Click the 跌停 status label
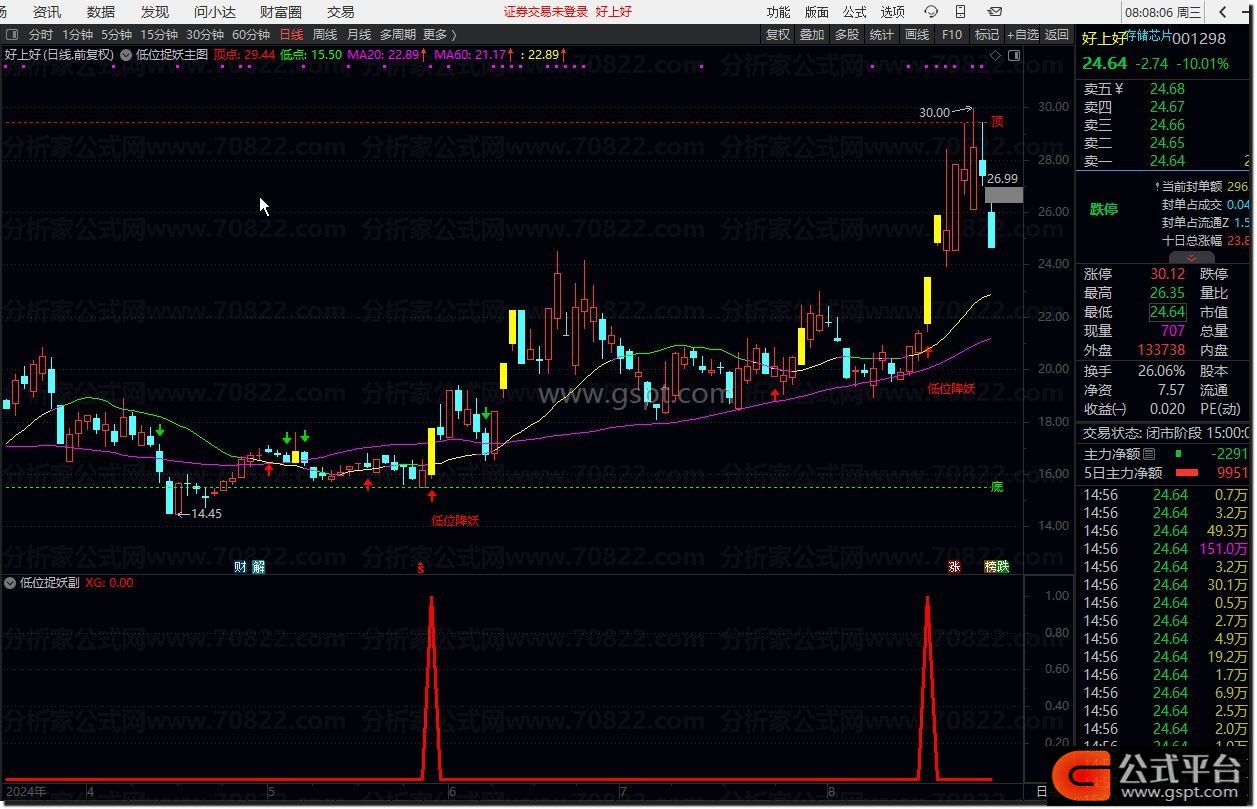The image size is (1257, 809). pyautogui.click(x=1104, y=209)
